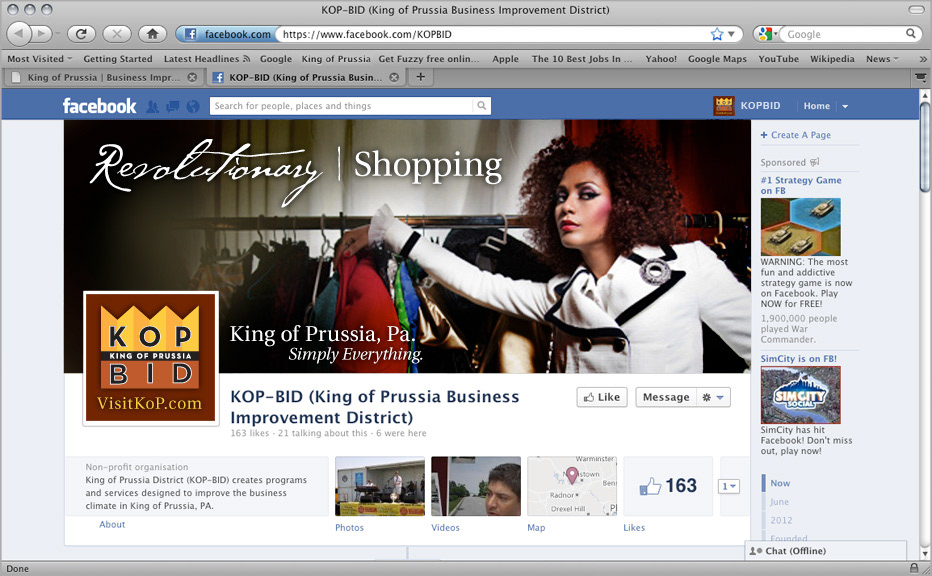This screenshot has width=932, height=576.
Task: Go to the browser home page icon
Action: (152, 34)
